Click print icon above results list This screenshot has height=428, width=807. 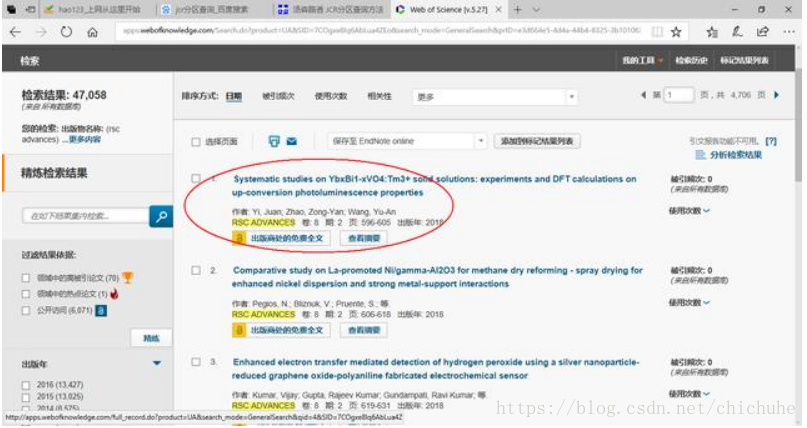pos(274,141)
